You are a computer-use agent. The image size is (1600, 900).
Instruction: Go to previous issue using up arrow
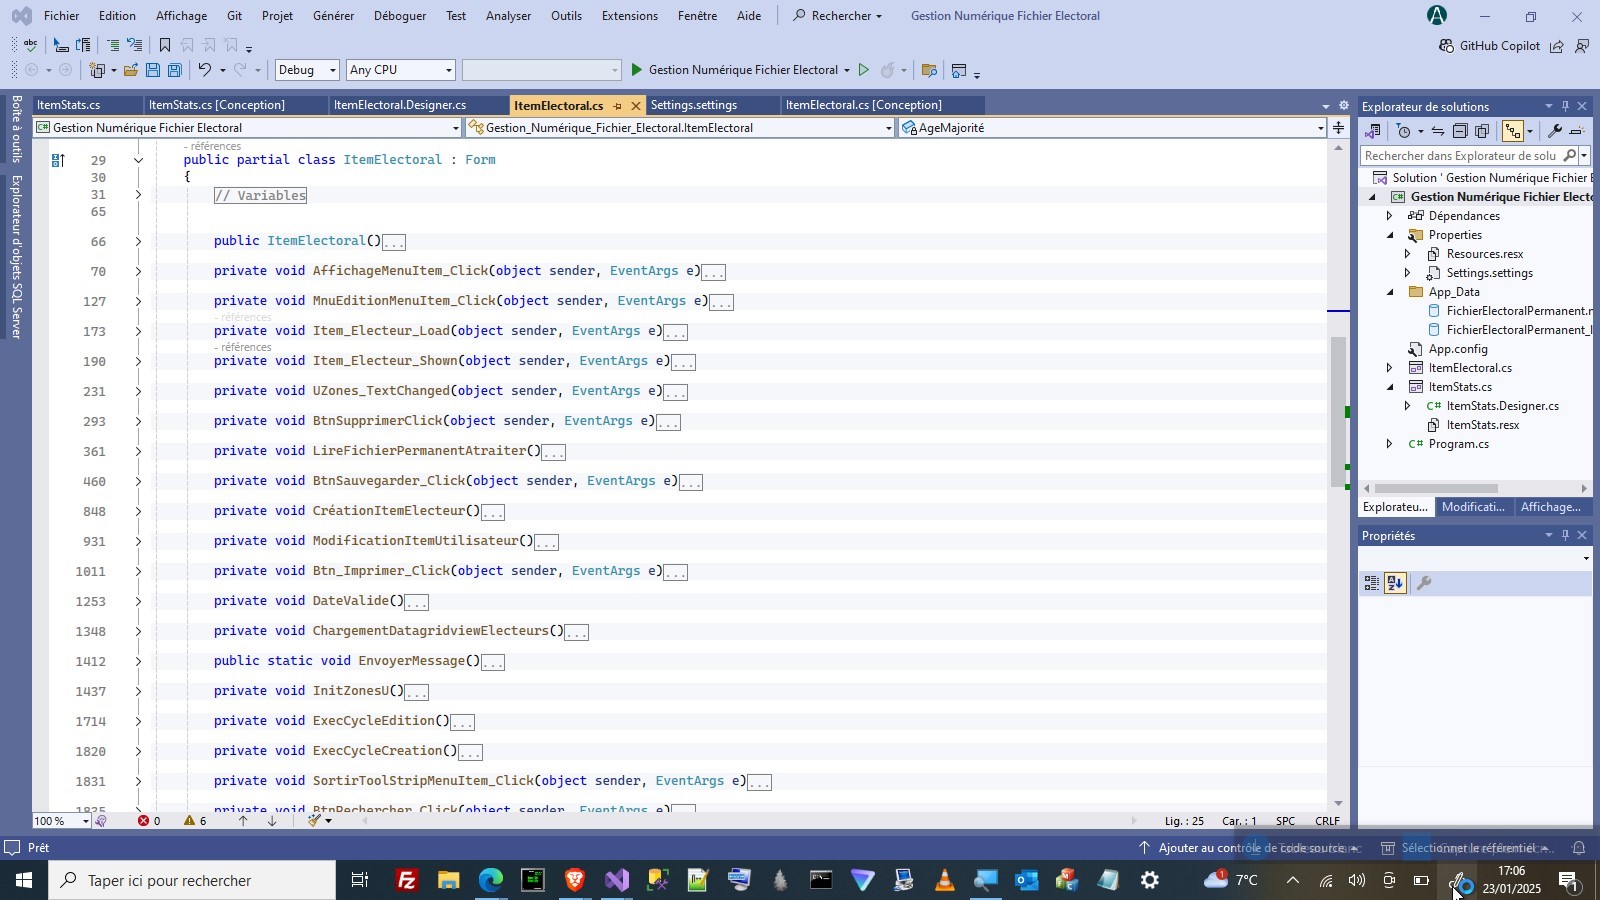[243, 821]
